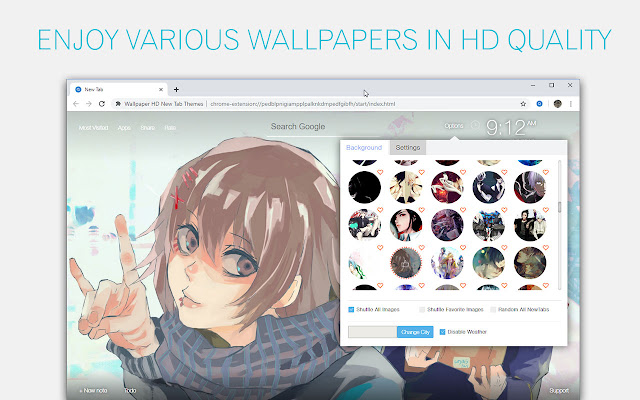Switch to the Settings tab
The width and height of the screenshot is (640, 400).
[x=408, y=147]
